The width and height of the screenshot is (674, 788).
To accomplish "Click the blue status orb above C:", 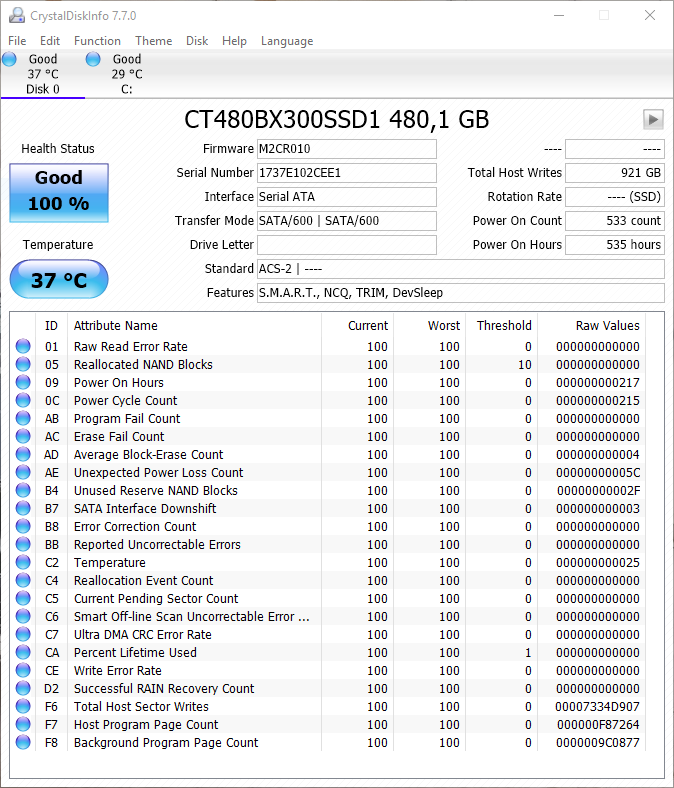I will [x=93, y=59].
